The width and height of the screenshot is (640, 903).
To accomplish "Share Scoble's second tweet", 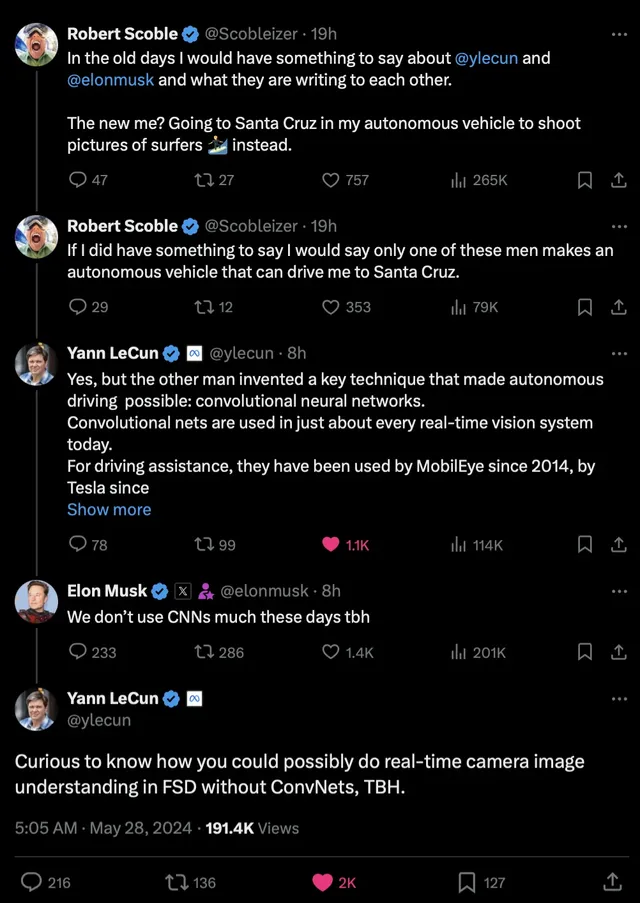I will pos(618,307).
